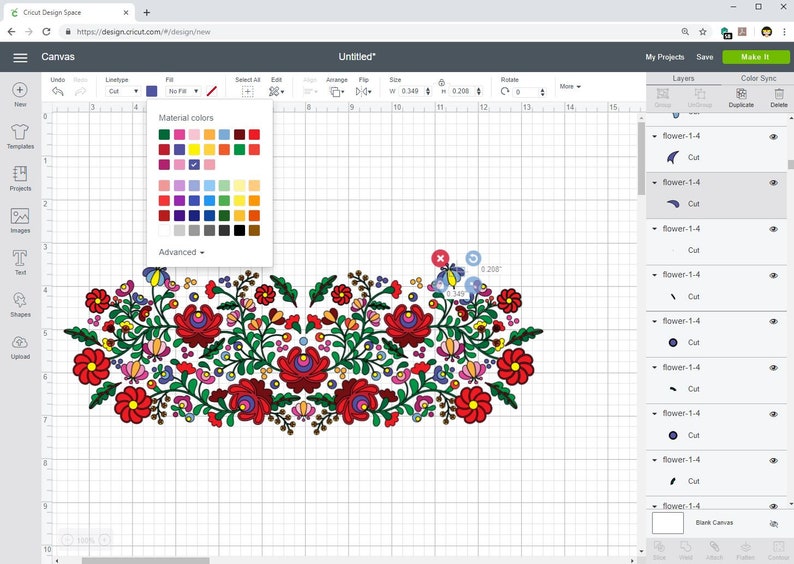
Task: Click the Untitled* project title
Action: point(357,57)
